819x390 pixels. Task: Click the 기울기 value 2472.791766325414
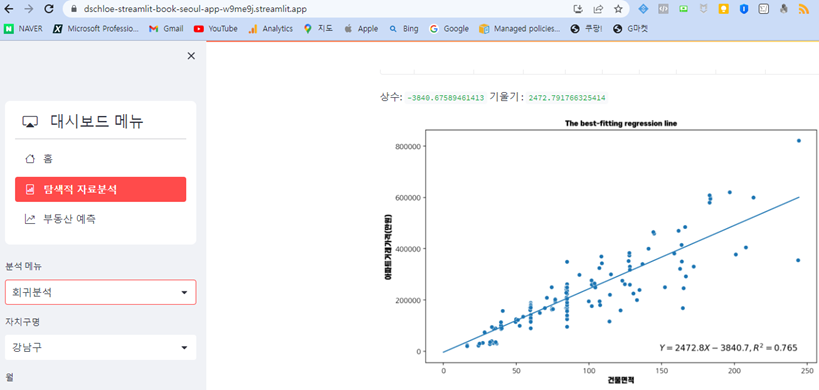(567, 98)
